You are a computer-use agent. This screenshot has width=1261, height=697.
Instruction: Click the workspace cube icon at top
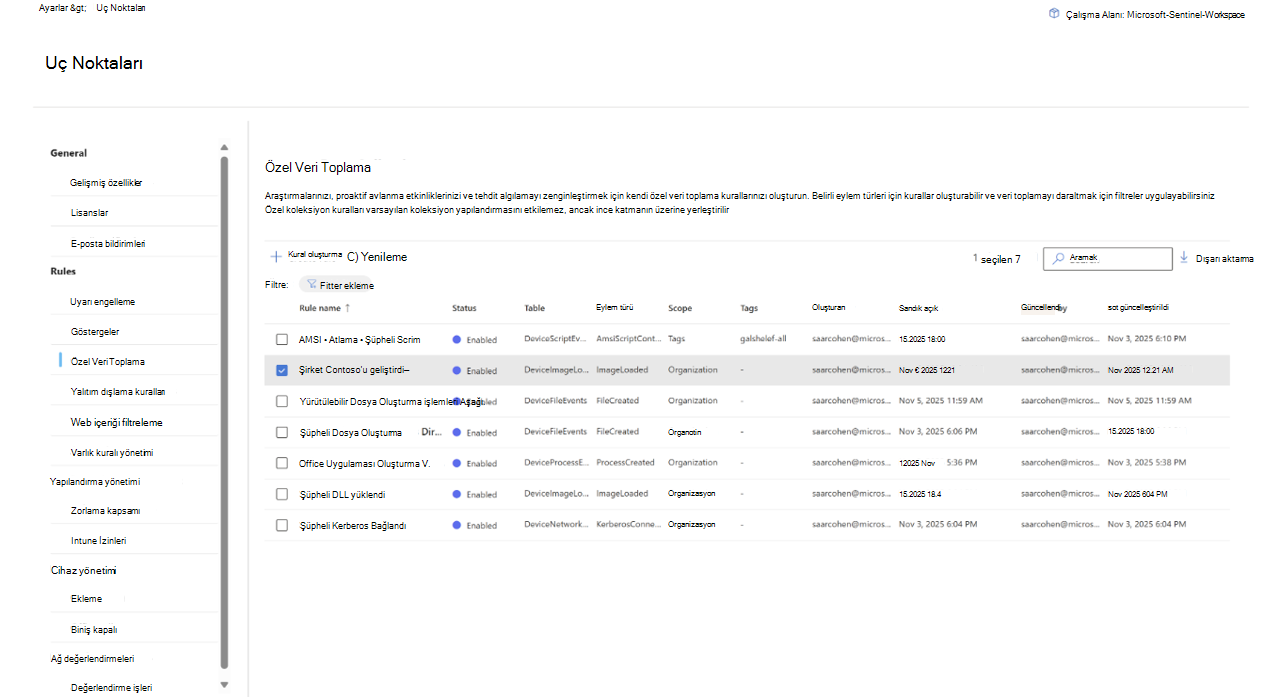click(x=1053, y=14)
